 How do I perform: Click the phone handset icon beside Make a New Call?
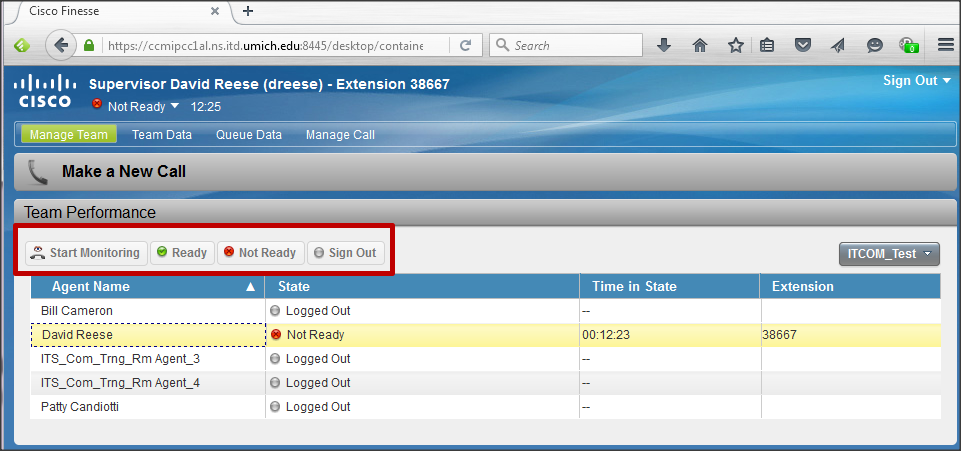[38, 172]
